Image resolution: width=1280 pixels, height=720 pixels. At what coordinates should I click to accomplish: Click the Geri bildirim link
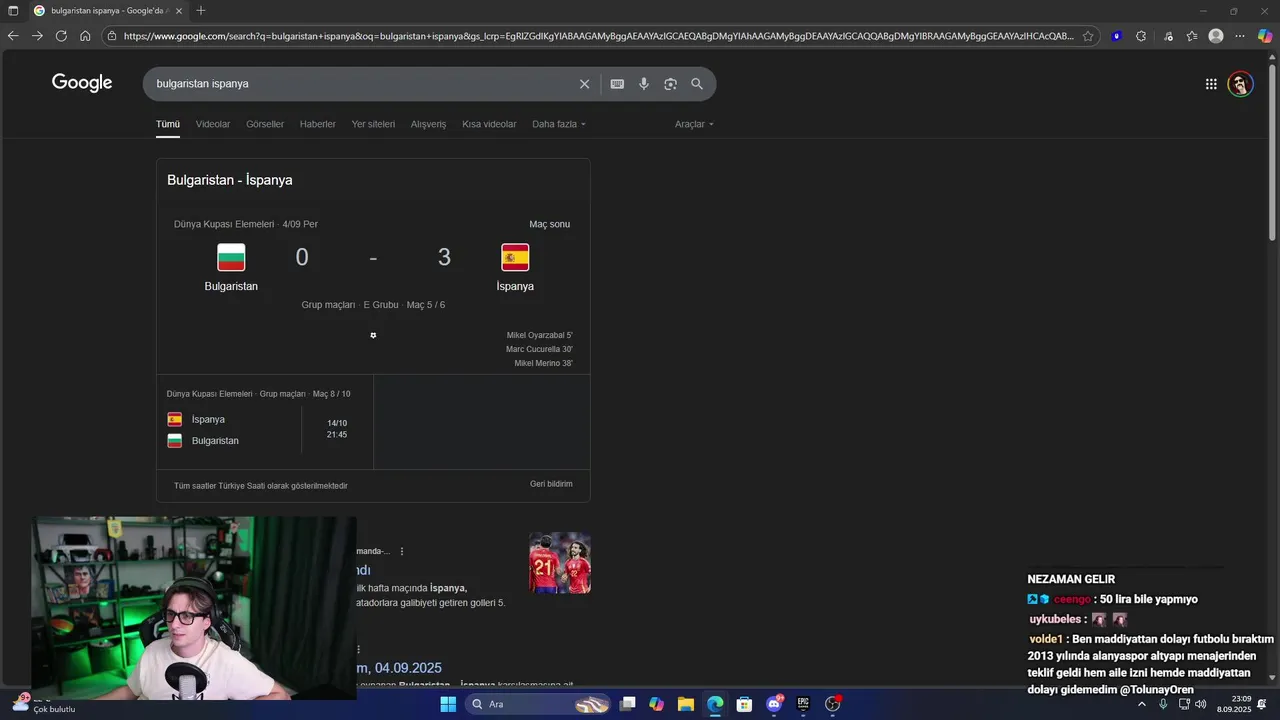[x=551, y=484]
